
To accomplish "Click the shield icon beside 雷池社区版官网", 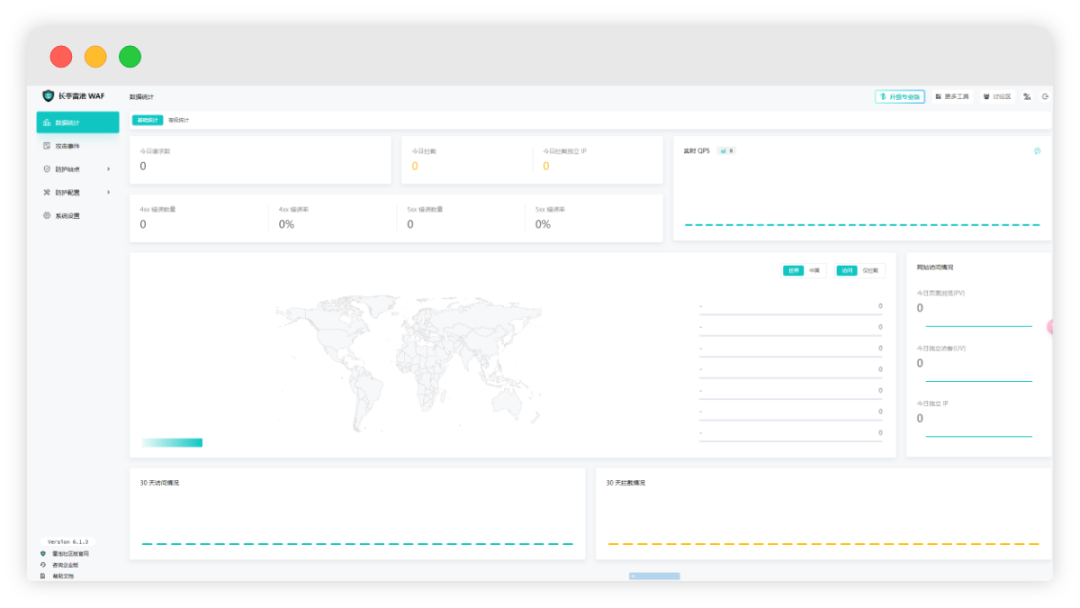I will click(x=43, y=554).
